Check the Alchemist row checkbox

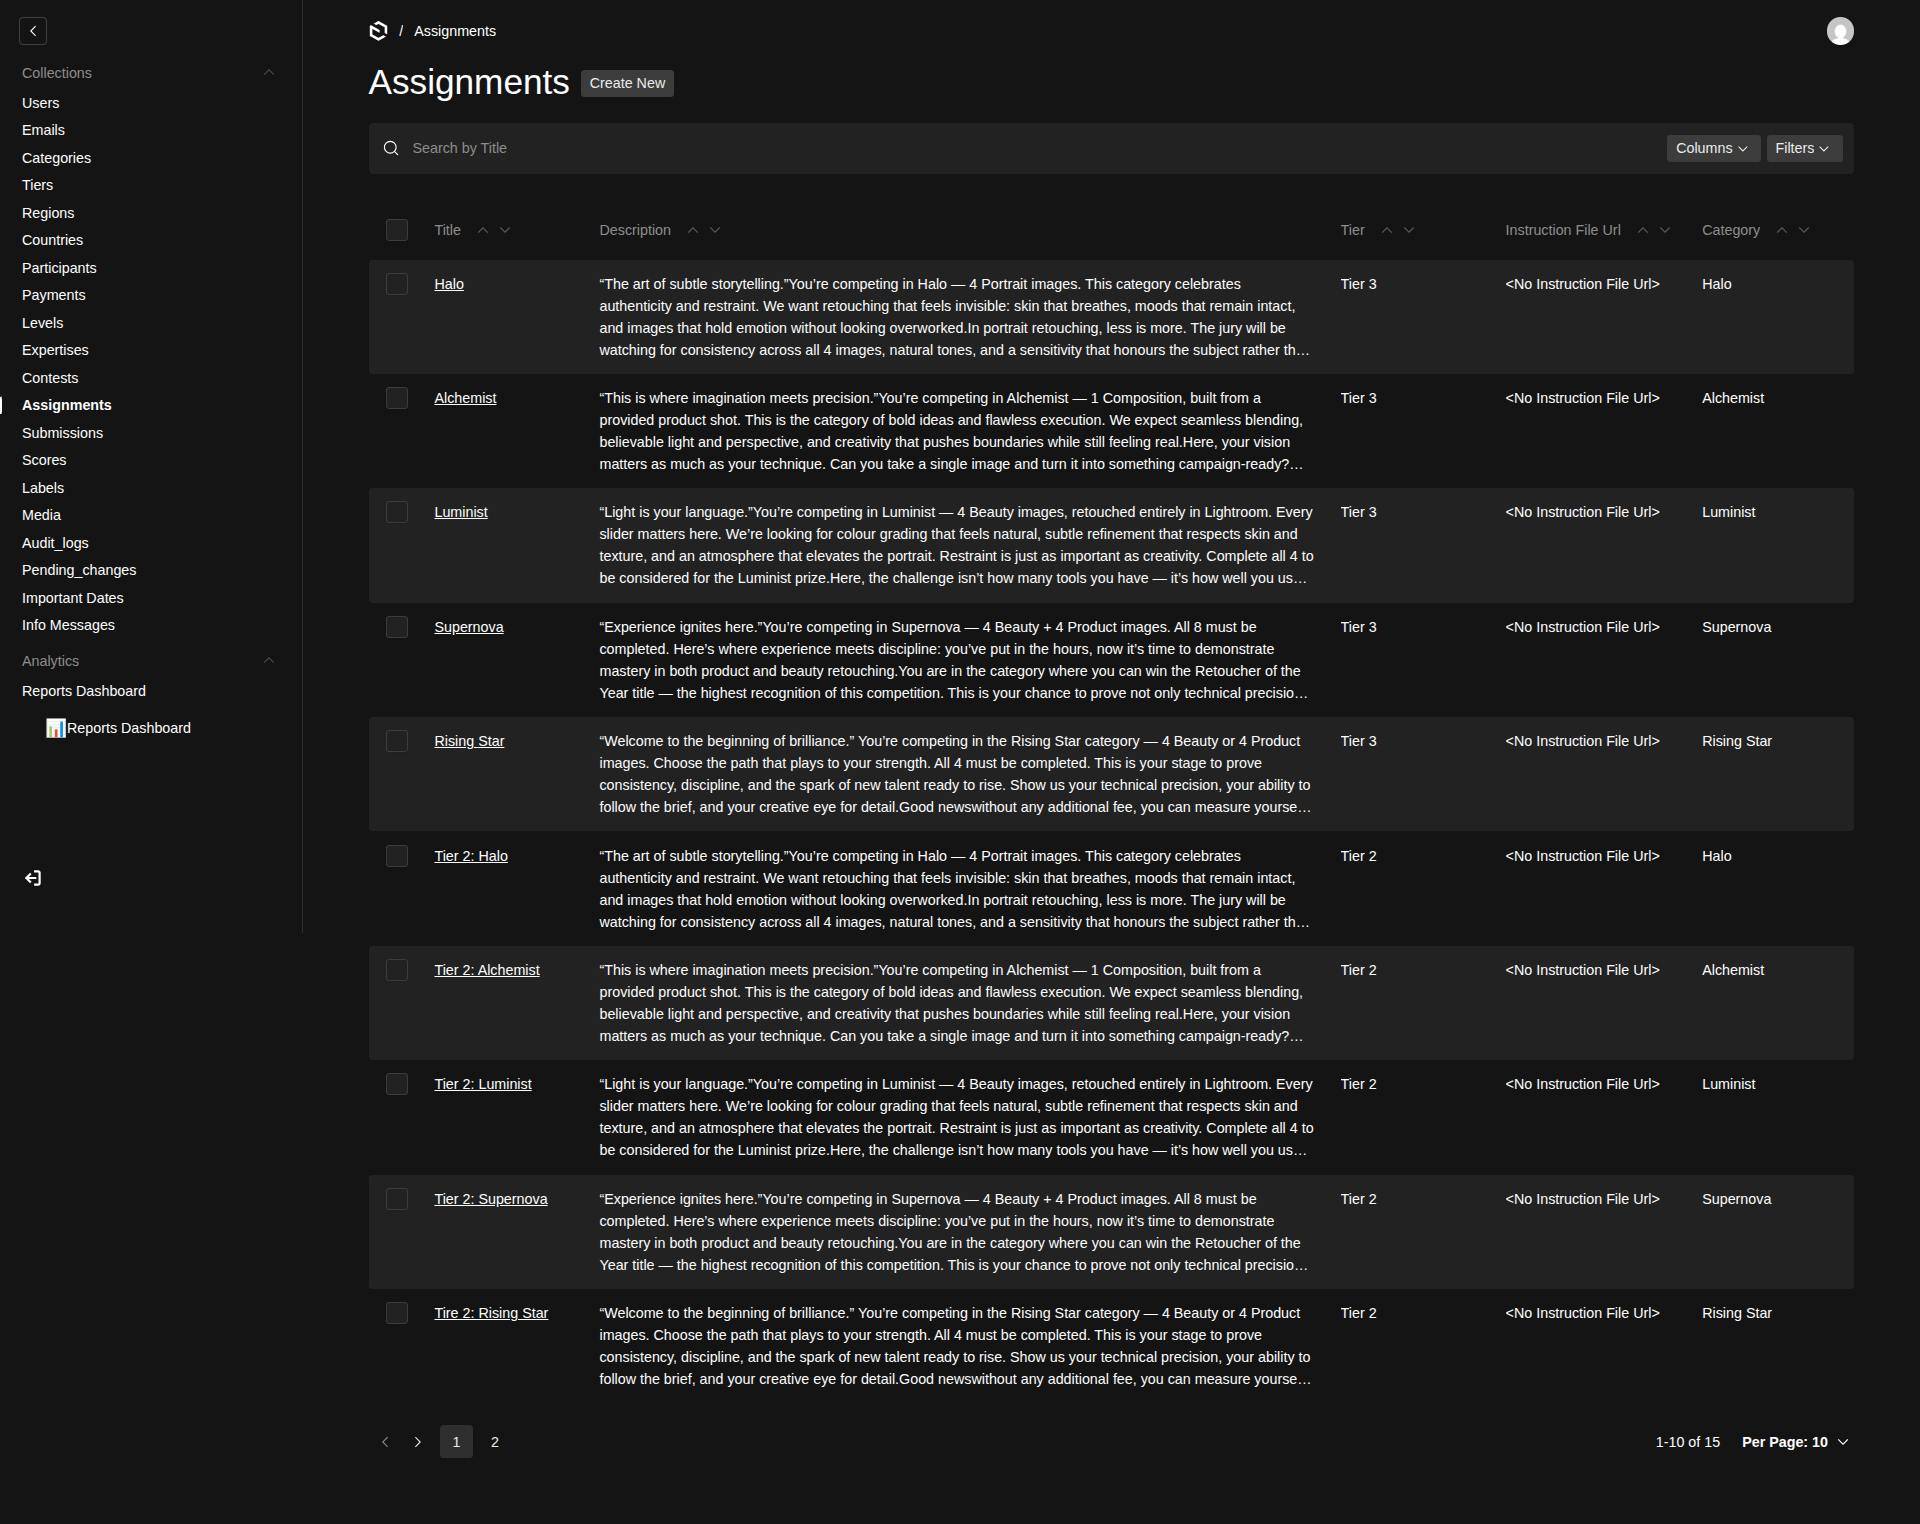397,398
